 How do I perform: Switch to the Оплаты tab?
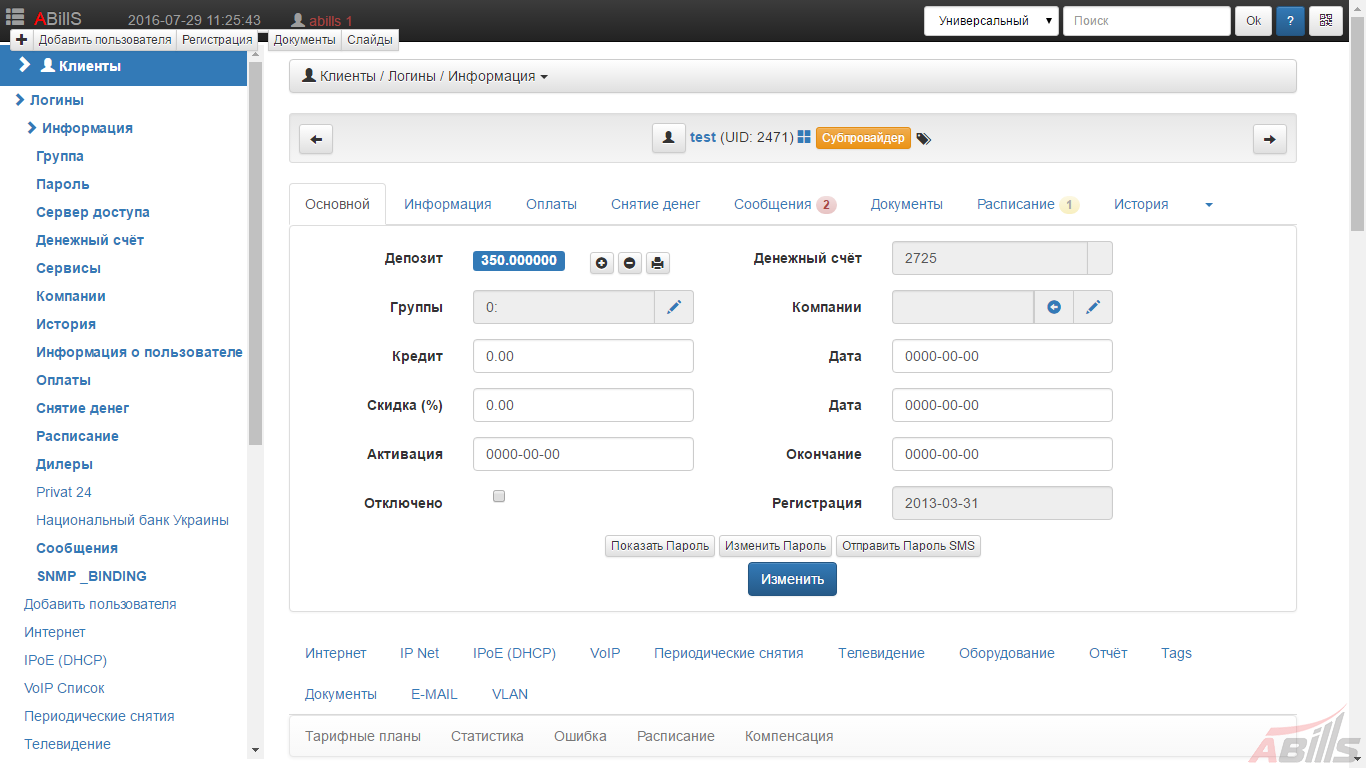(x=551, y=204)
